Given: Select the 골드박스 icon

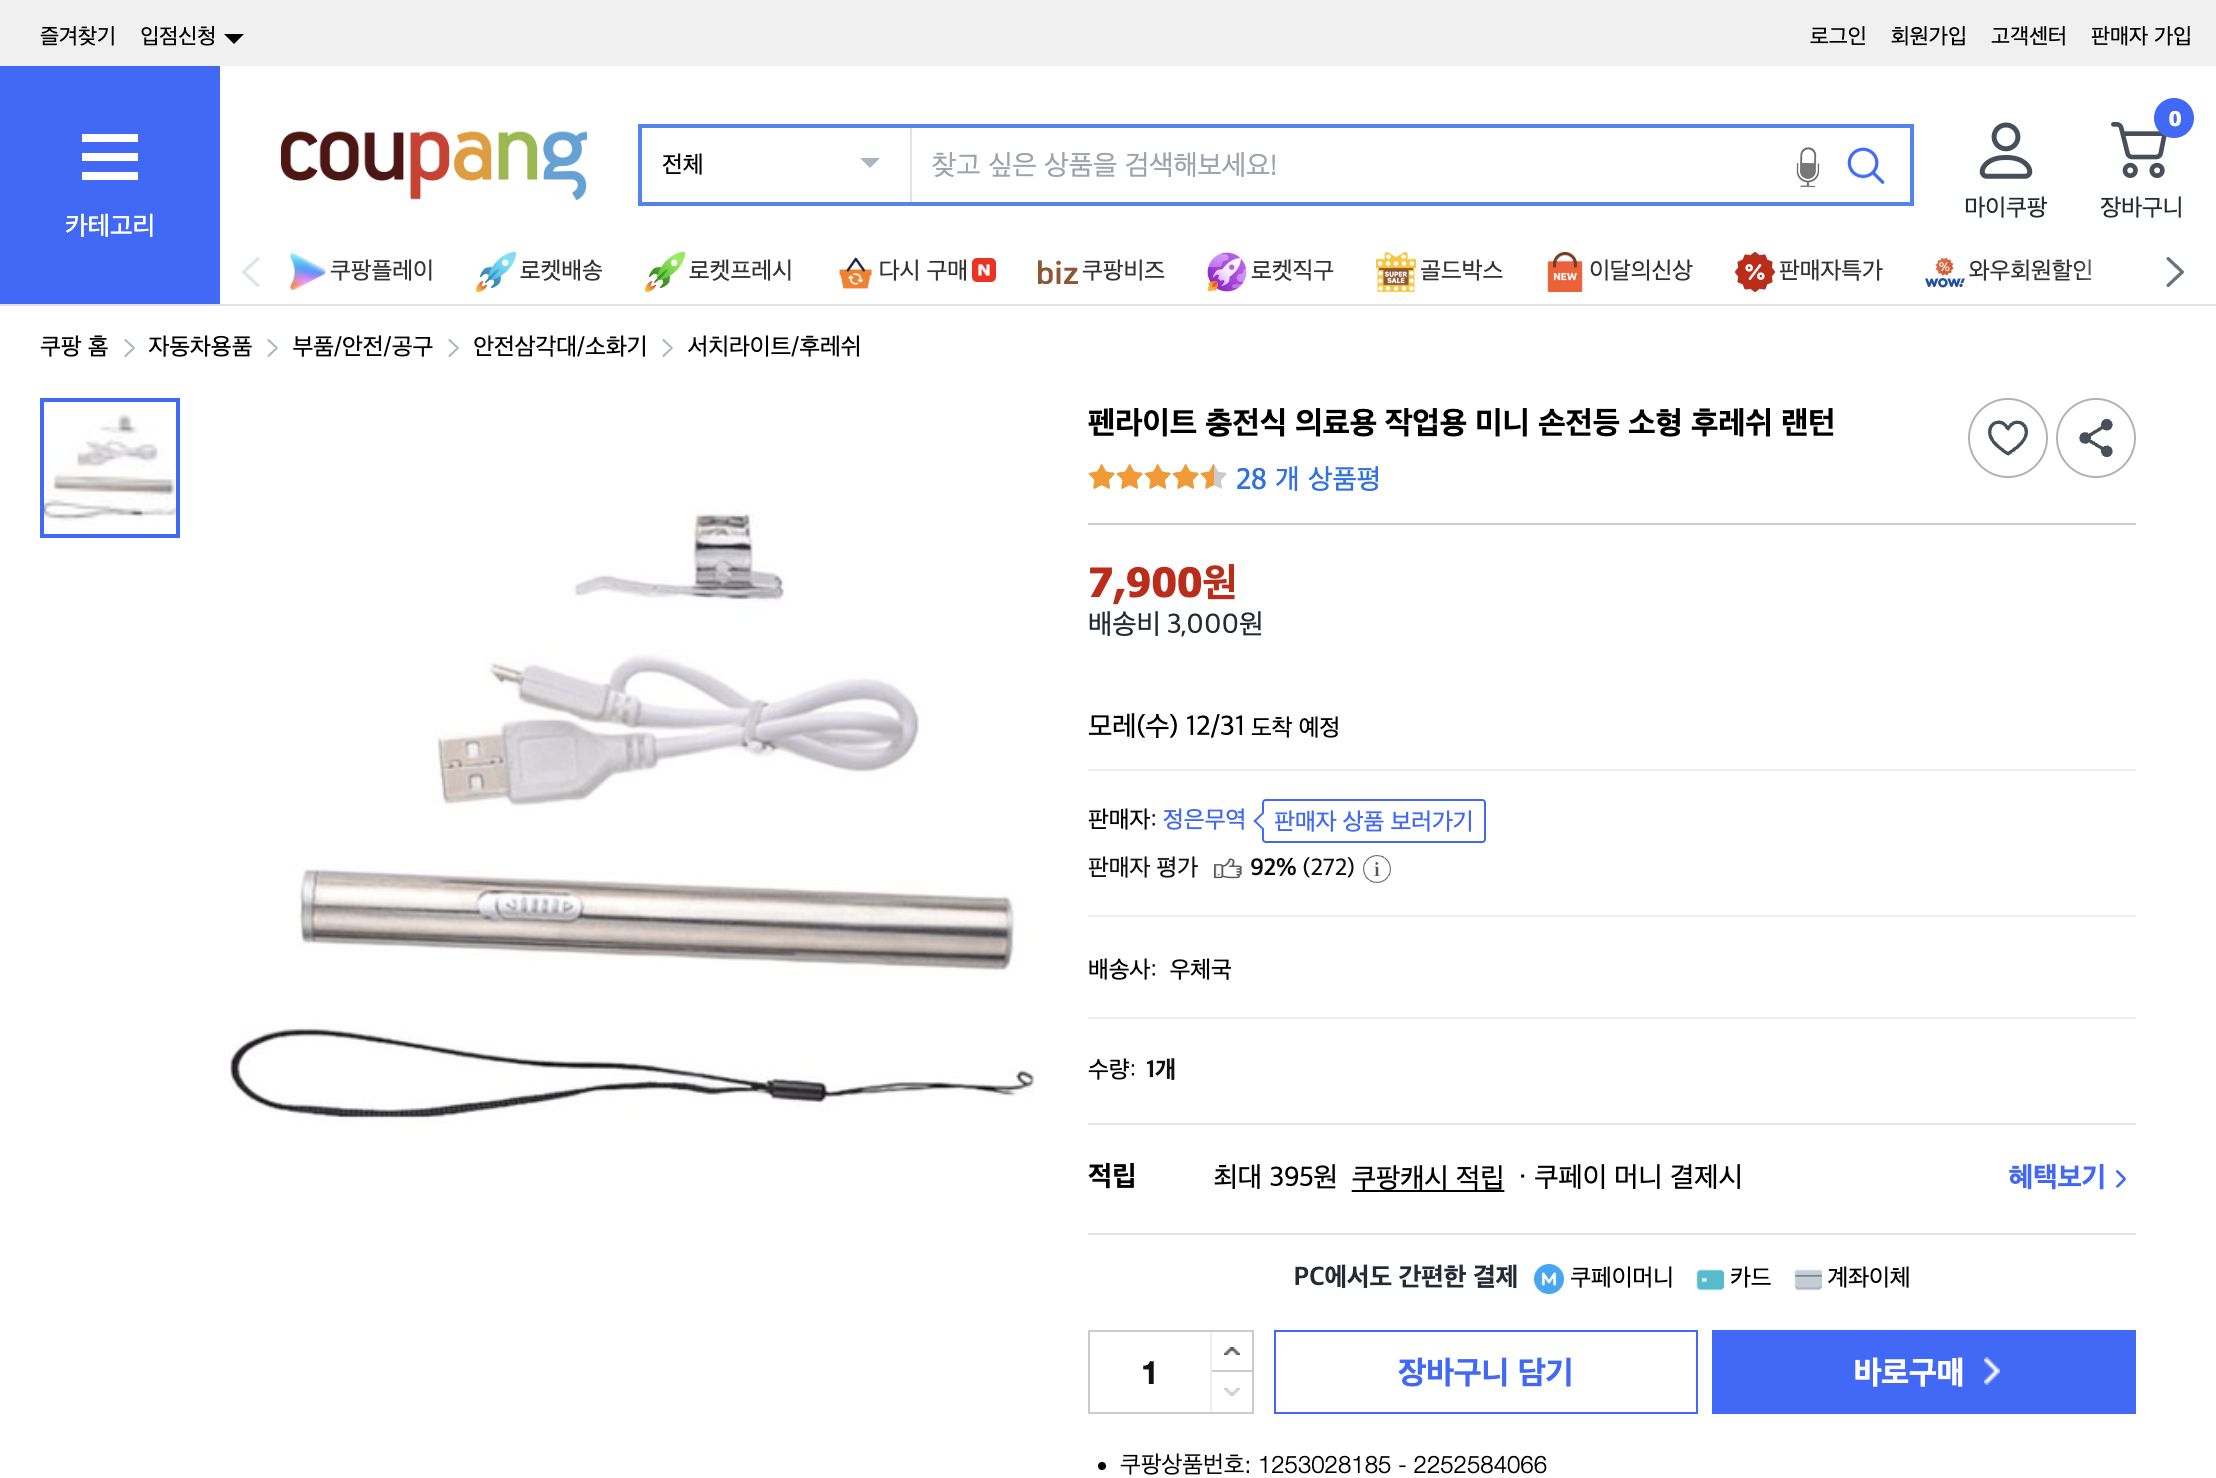Looking at the screenshot, I should [1396, 270].
